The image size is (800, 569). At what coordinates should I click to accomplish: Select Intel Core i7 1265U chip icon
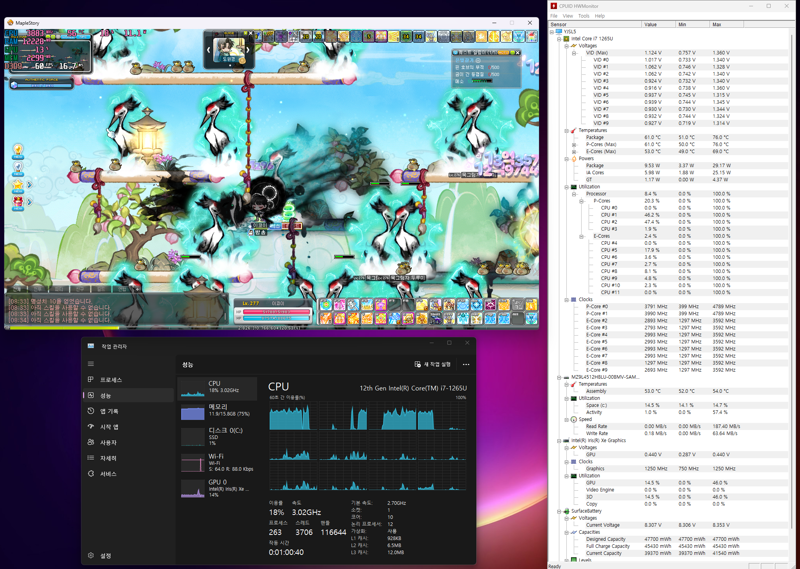566,39
